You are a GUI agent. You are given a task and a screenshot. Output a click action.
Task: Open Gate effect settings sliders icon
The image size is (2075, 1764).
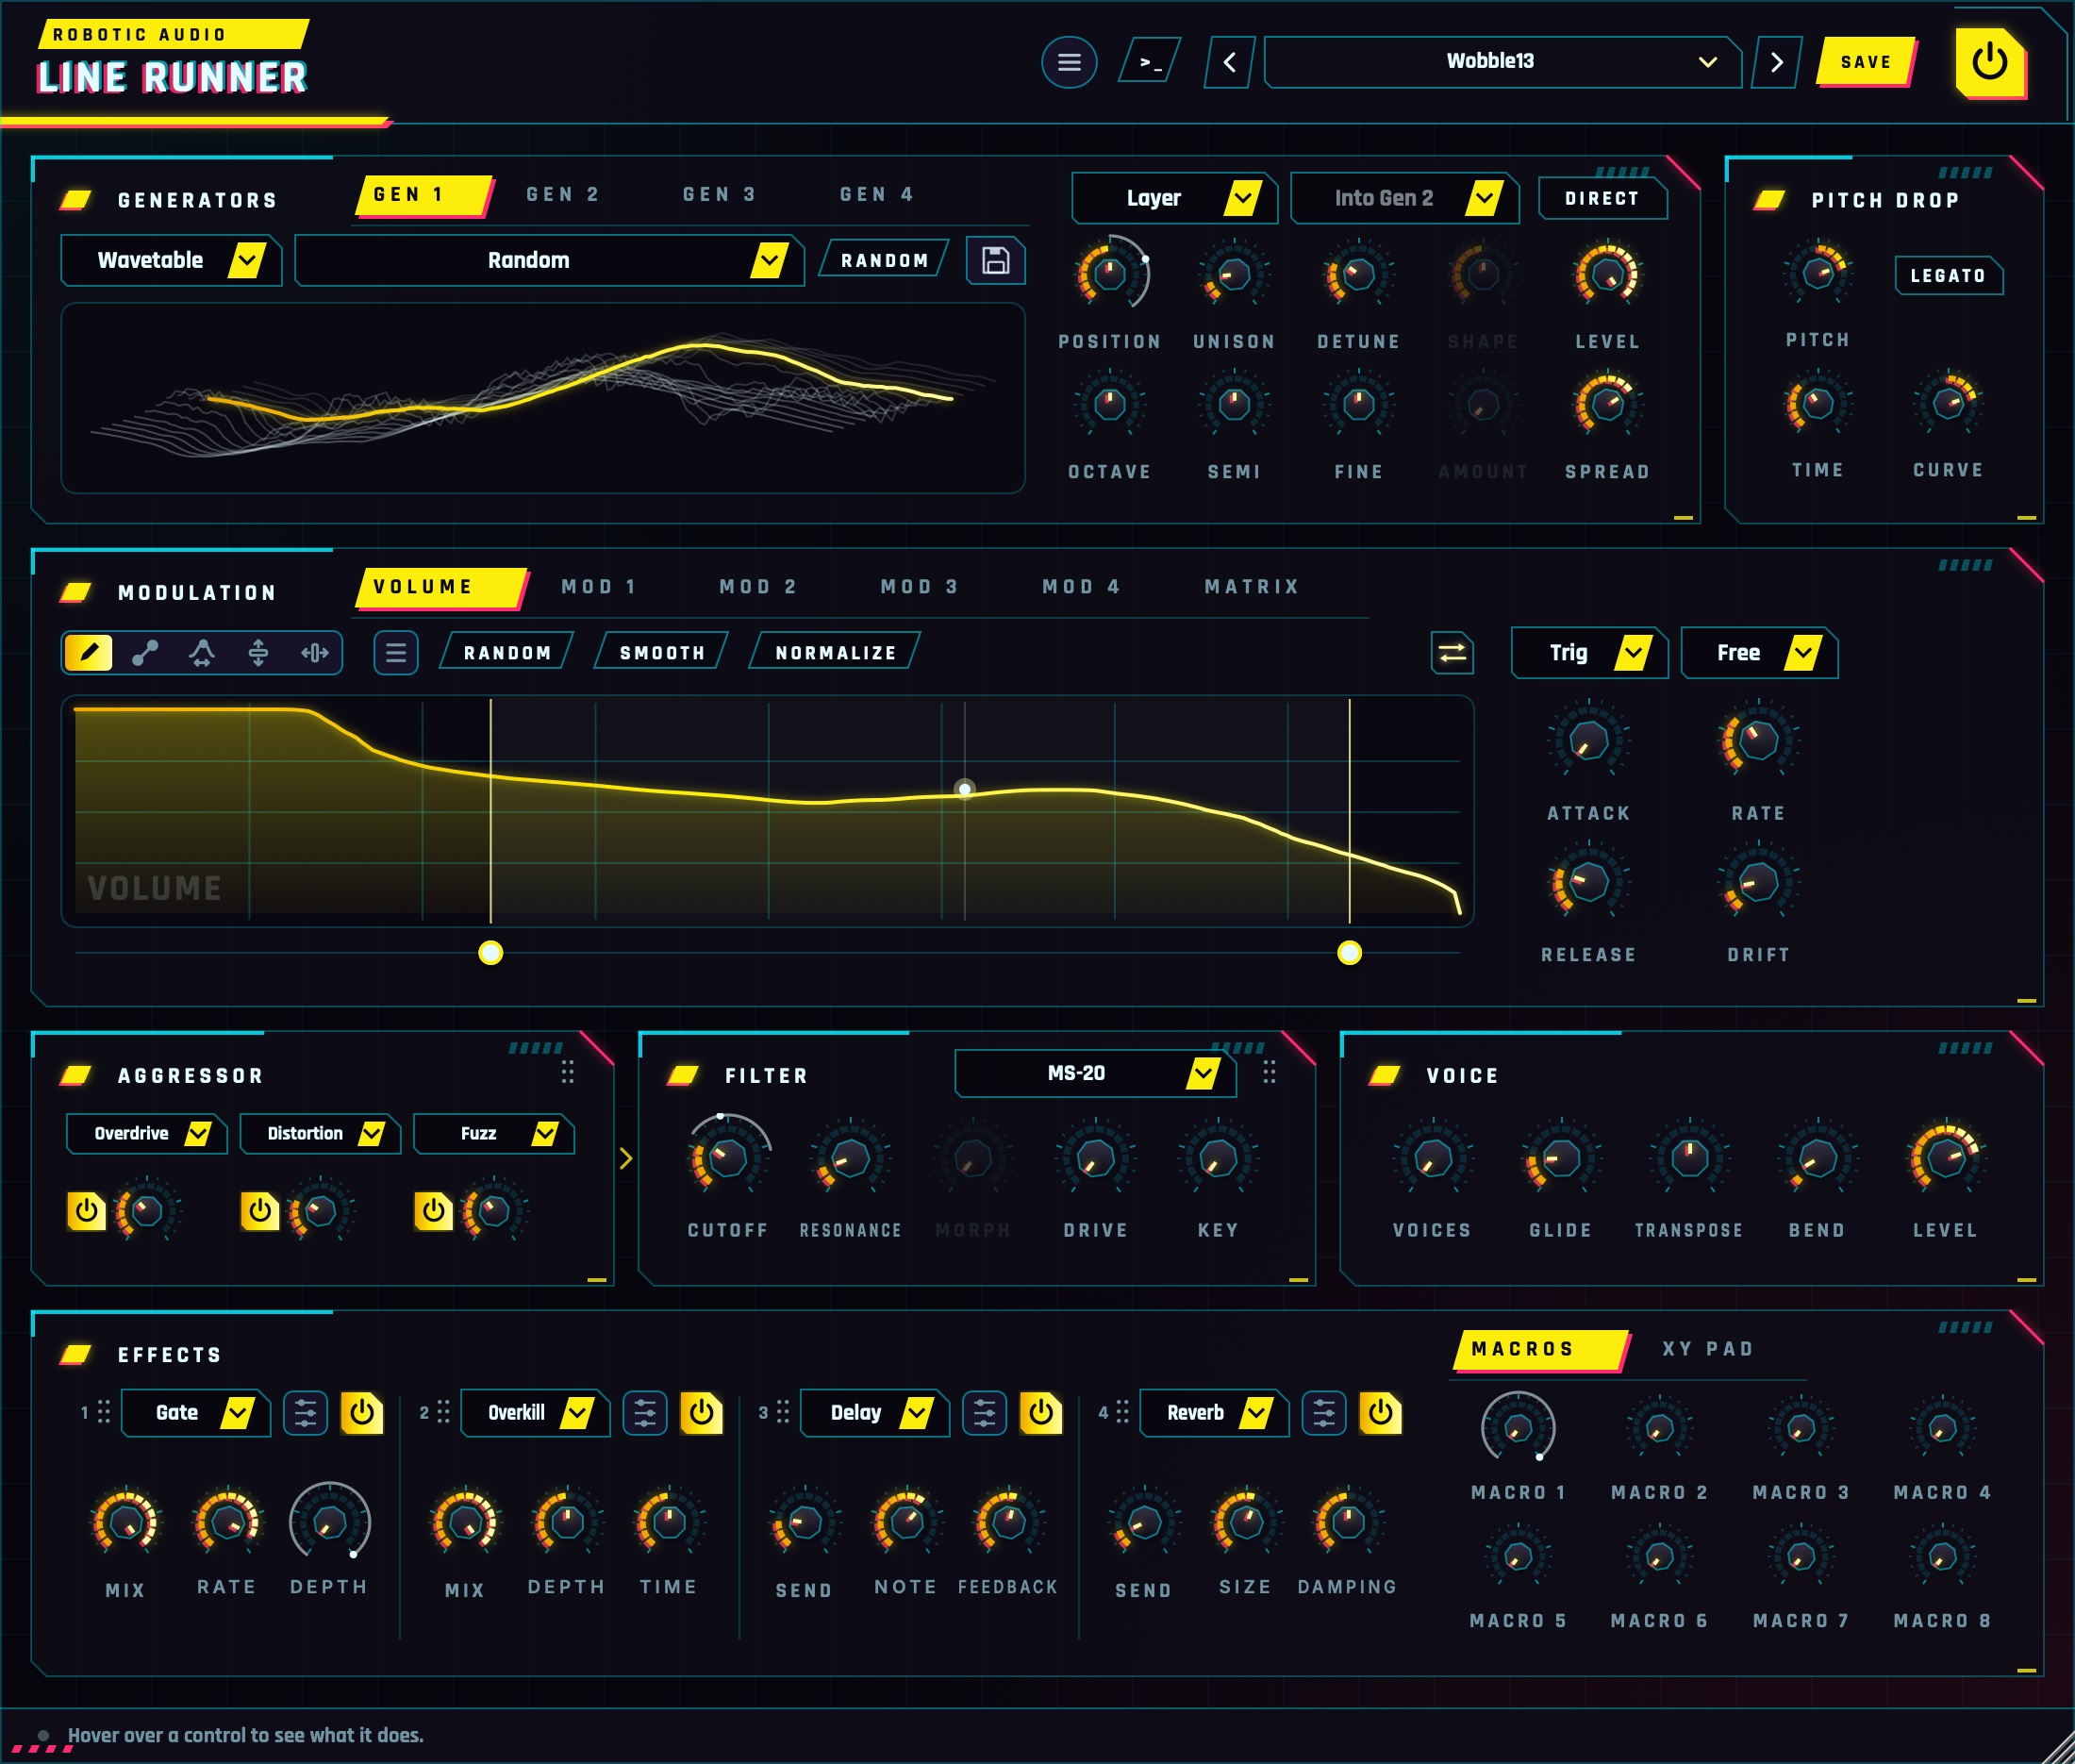[x=305, y=1413]
